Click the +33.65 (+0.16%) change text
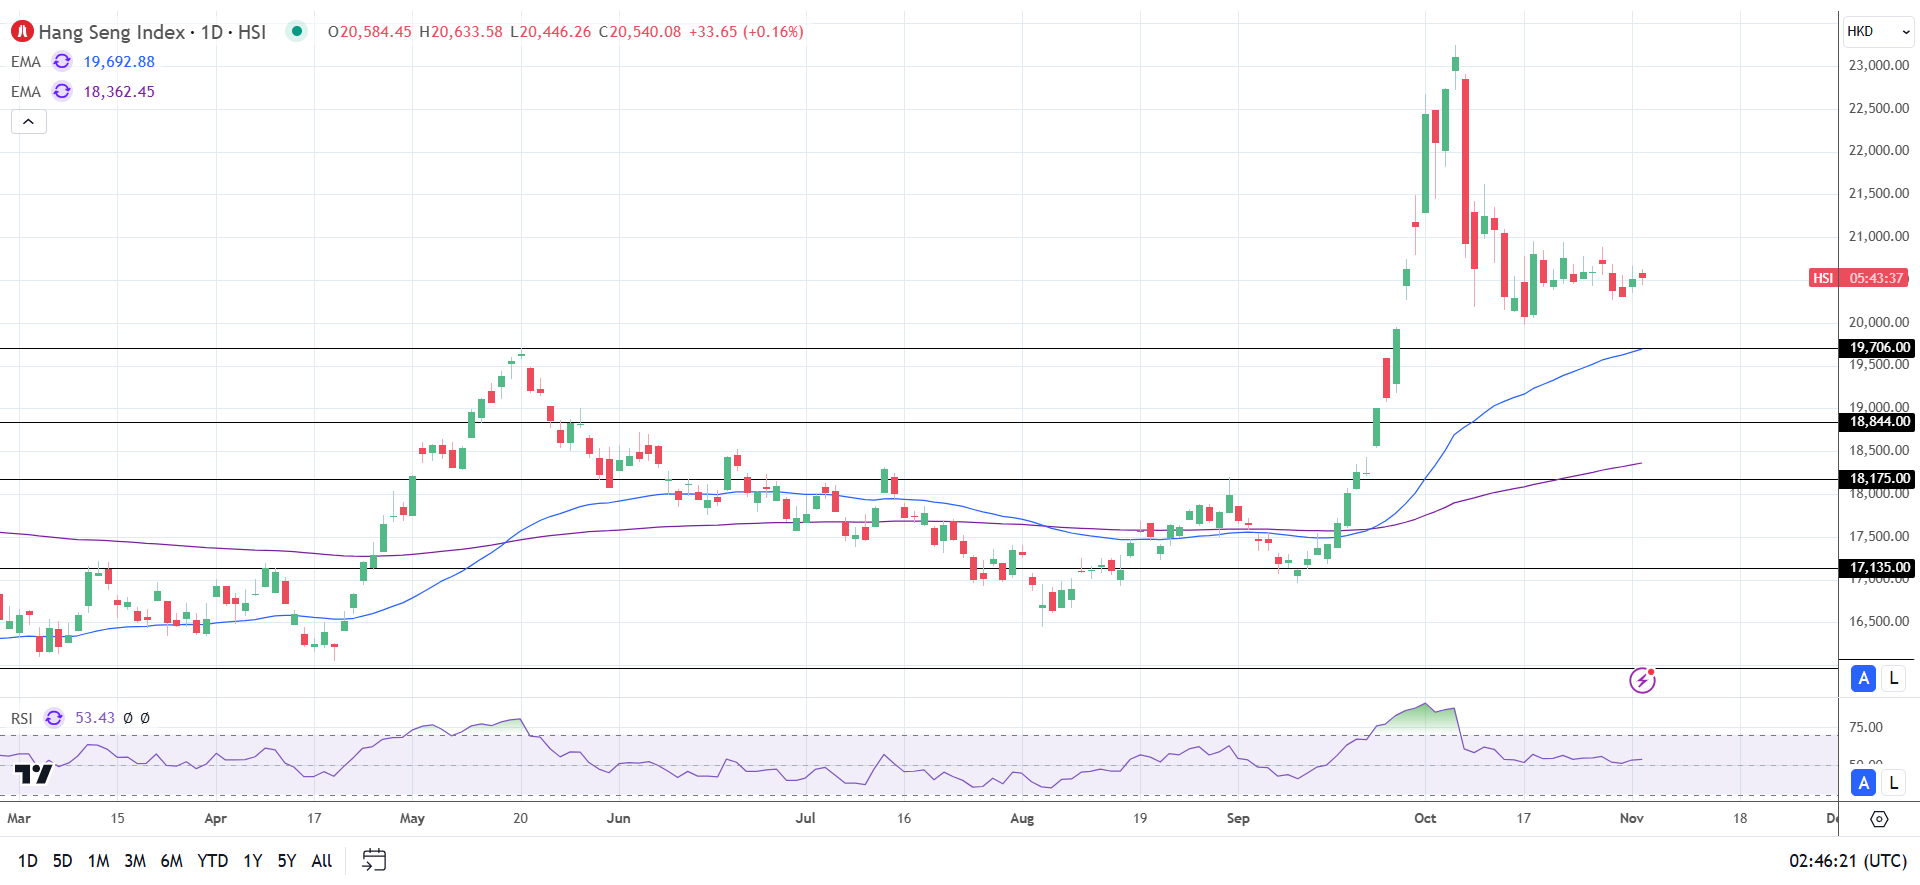Image resolution: width=1920 pixels, height=885 pixels. coord(746,32)
